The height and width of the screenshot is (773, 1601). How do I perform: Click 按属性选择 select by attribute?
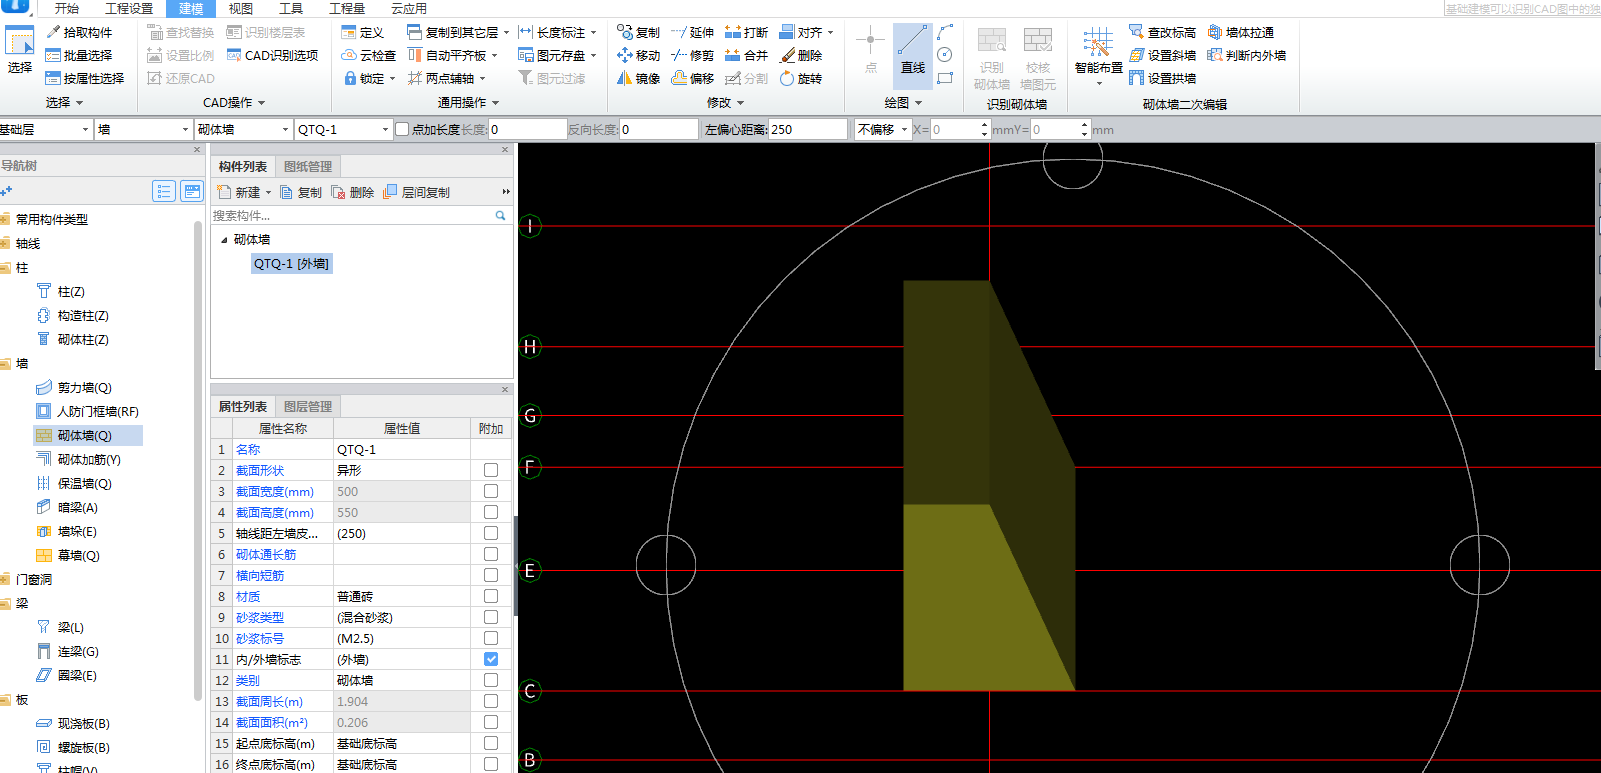[85, 78]
